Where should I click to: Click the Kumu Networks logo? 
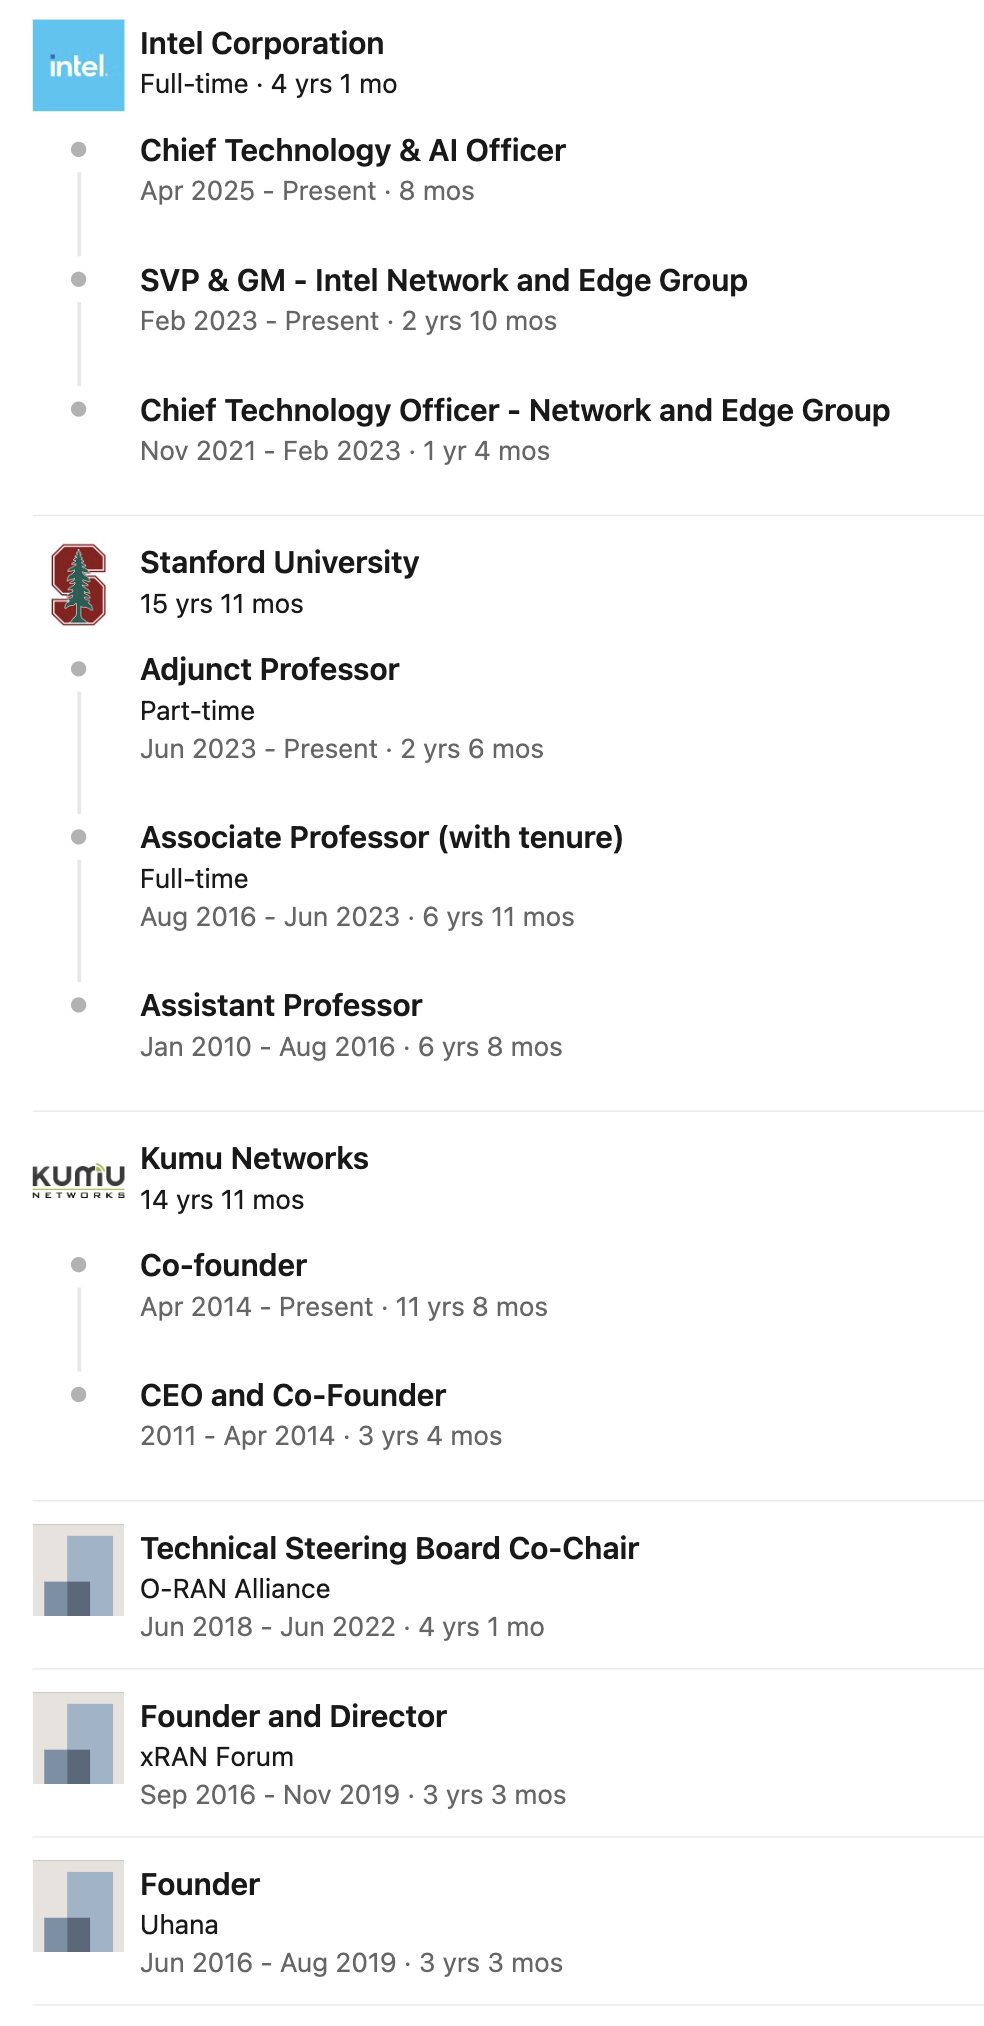[78, 1180]
